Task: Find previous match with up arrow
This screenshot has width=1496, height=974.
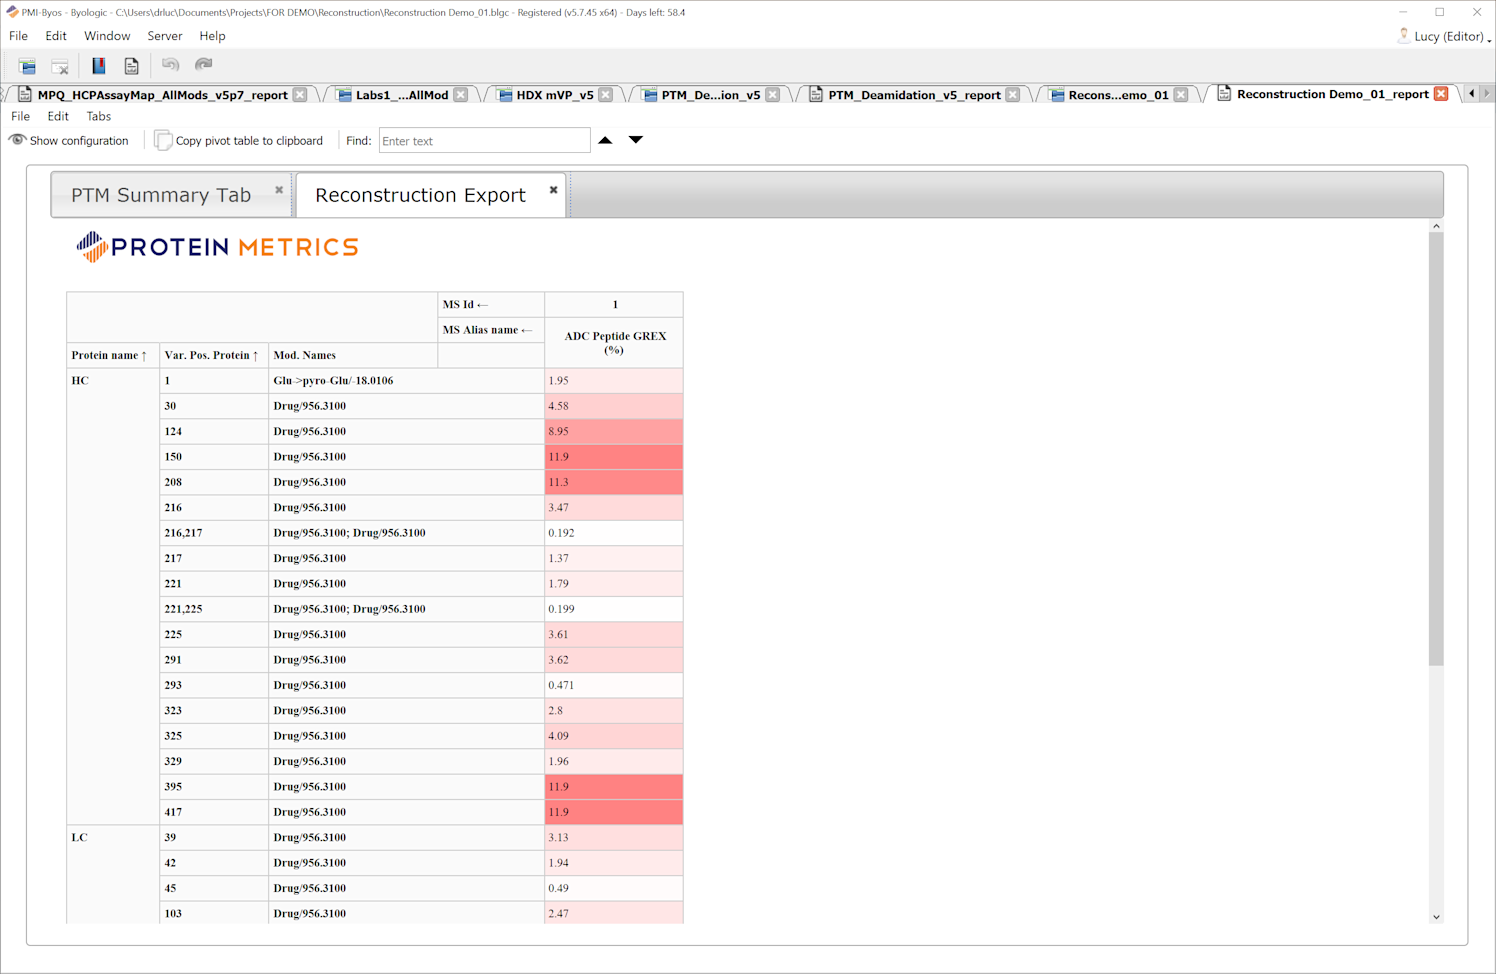Action: (605, 140)
